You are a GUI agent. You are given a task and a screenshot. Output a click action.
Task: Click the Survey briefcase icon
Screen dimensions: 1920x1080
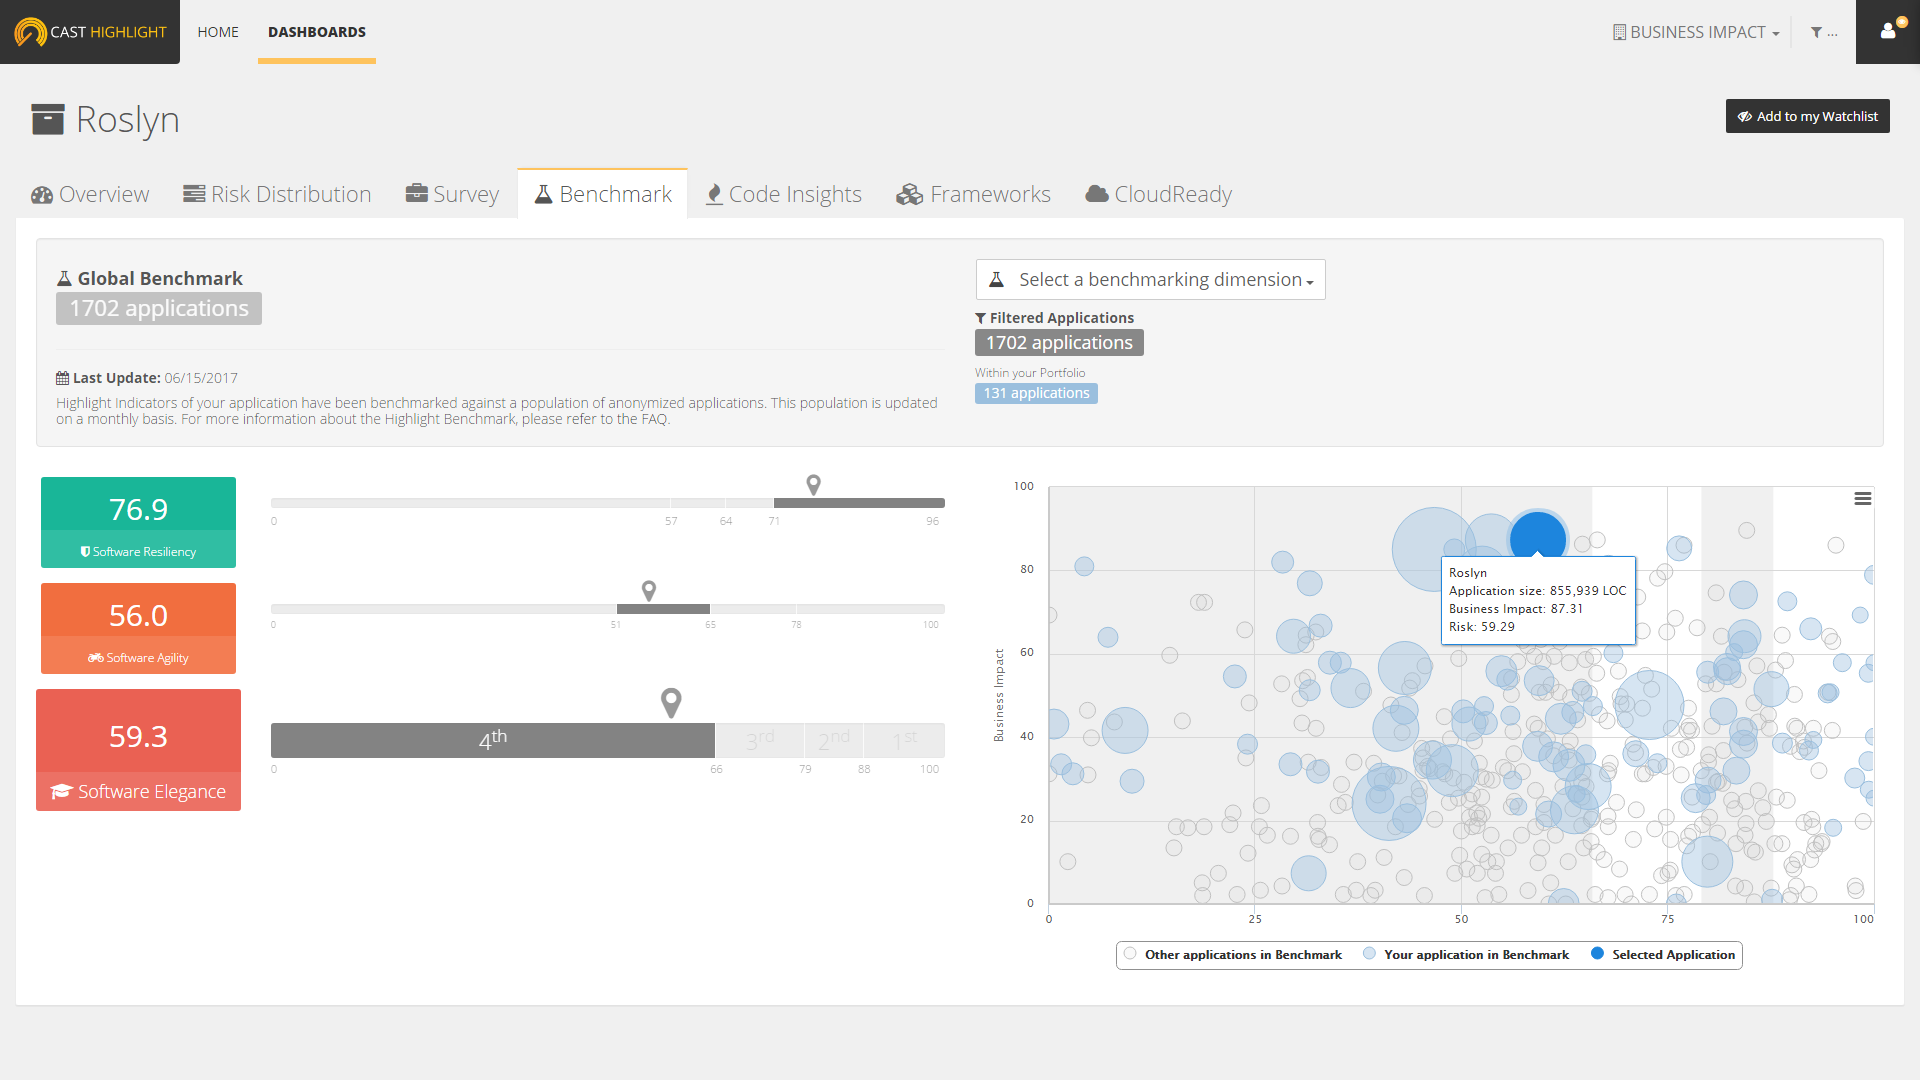point(416,193)
